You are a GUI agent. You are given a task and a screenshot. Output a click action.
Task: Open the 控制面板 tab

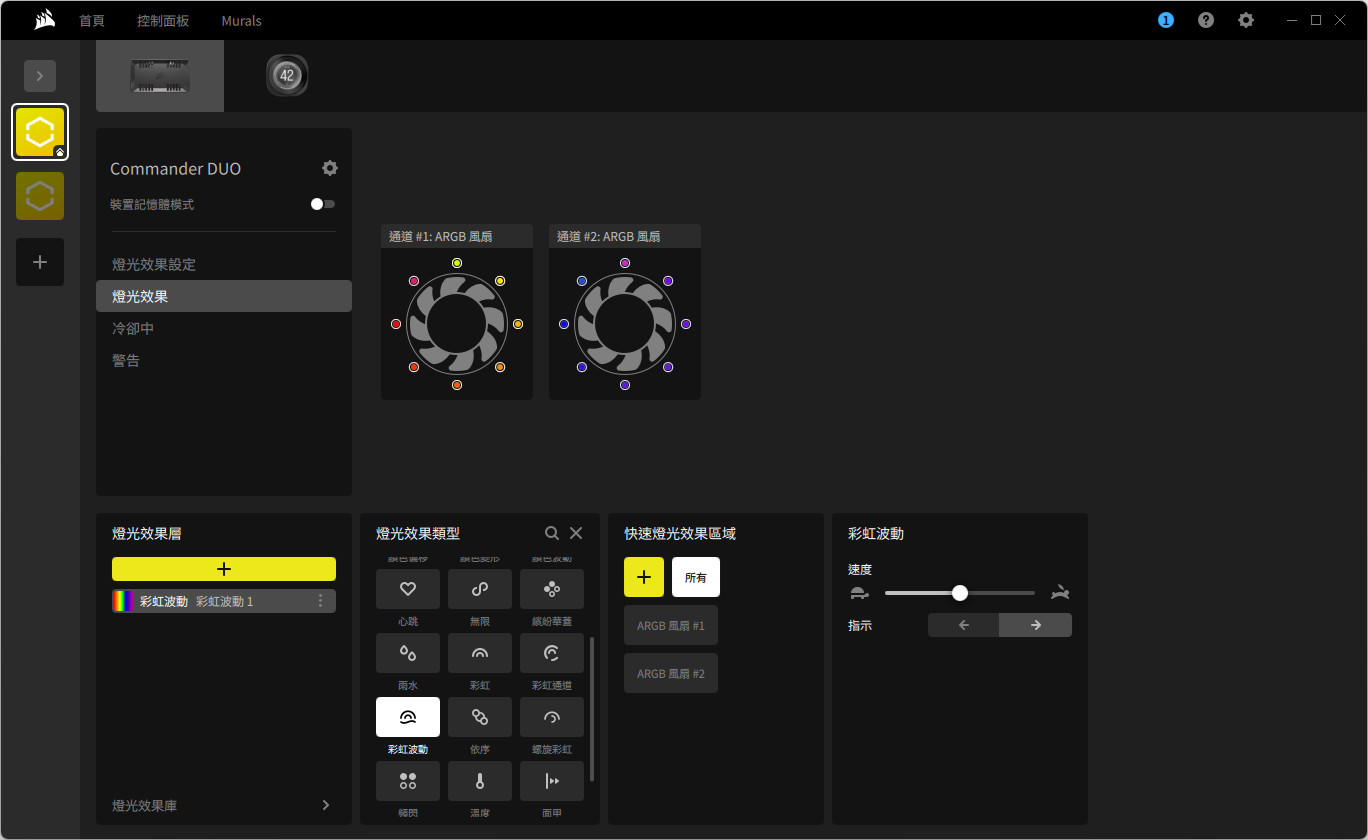[x=163, y=20]
